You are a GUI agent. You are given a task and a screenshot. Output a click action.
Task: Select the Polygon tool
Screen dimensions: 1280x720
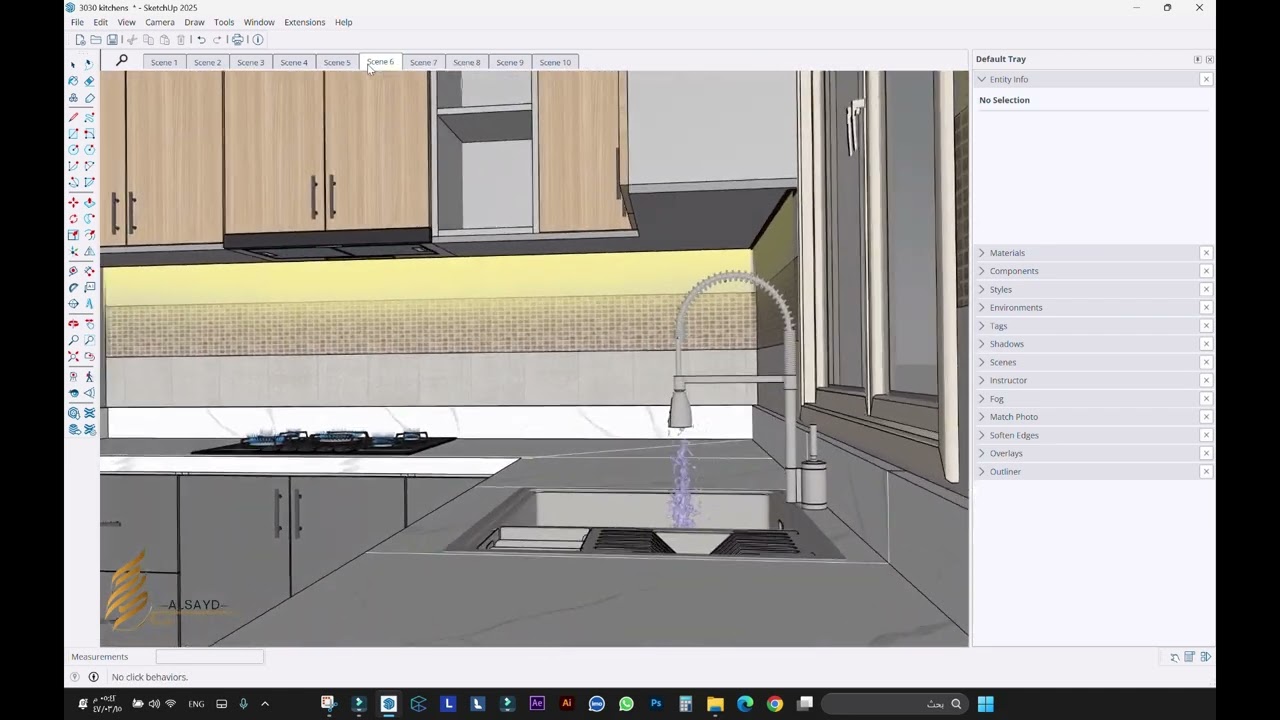click(89, 149)
